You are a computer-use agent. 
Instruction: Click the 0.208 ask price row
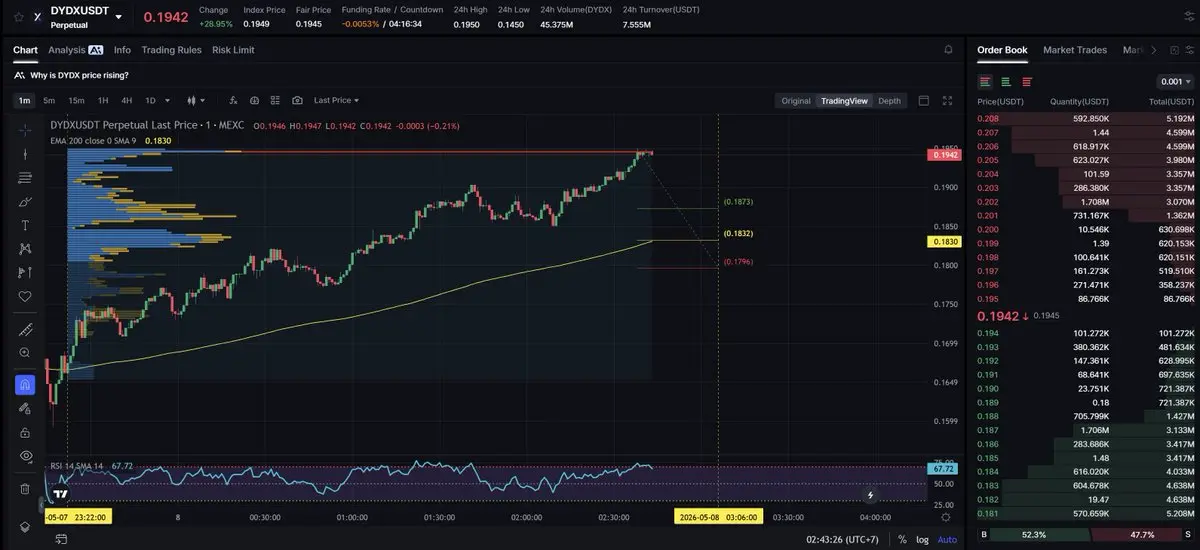click(1085, 118)
